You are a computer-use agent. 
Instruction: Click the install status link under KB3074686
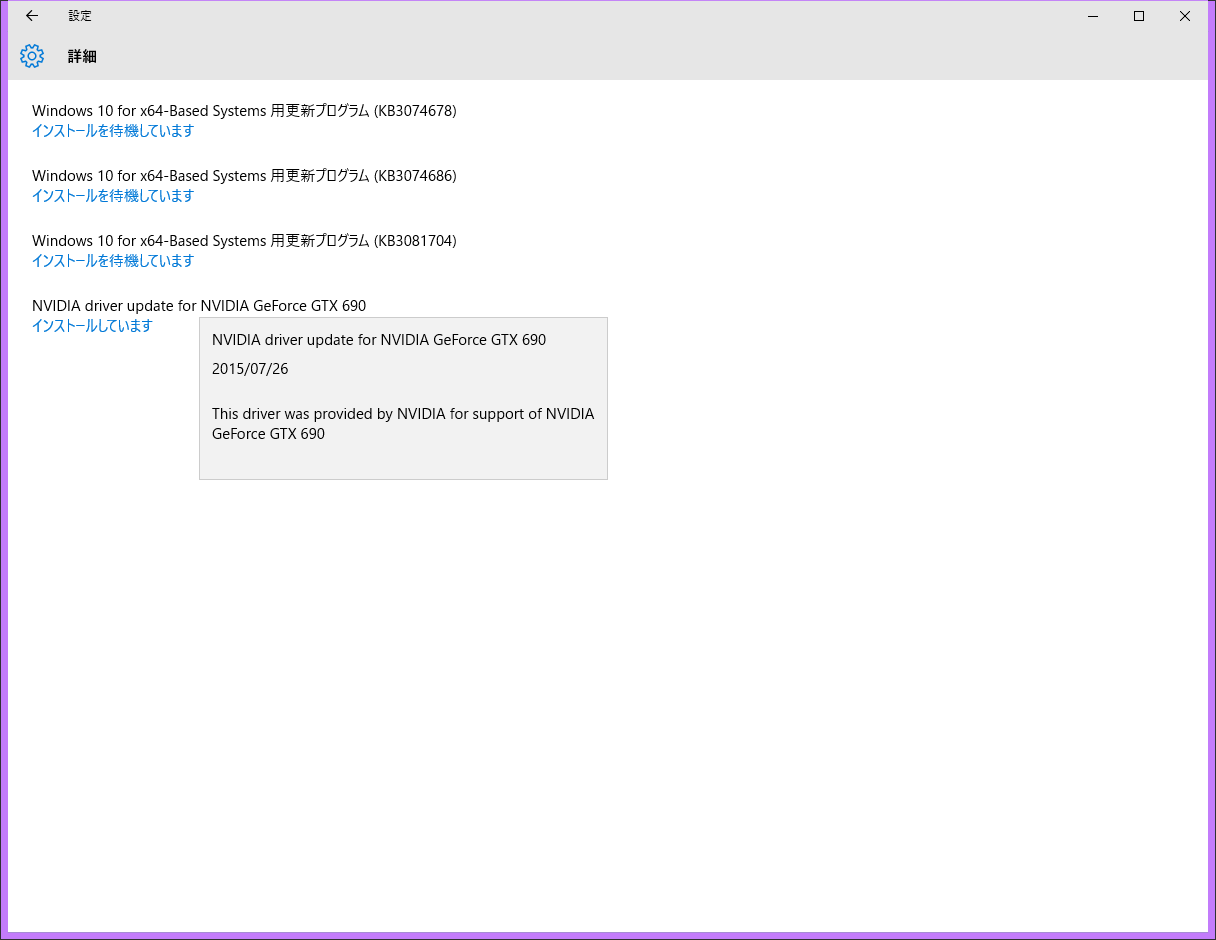(x=113, y=196)
